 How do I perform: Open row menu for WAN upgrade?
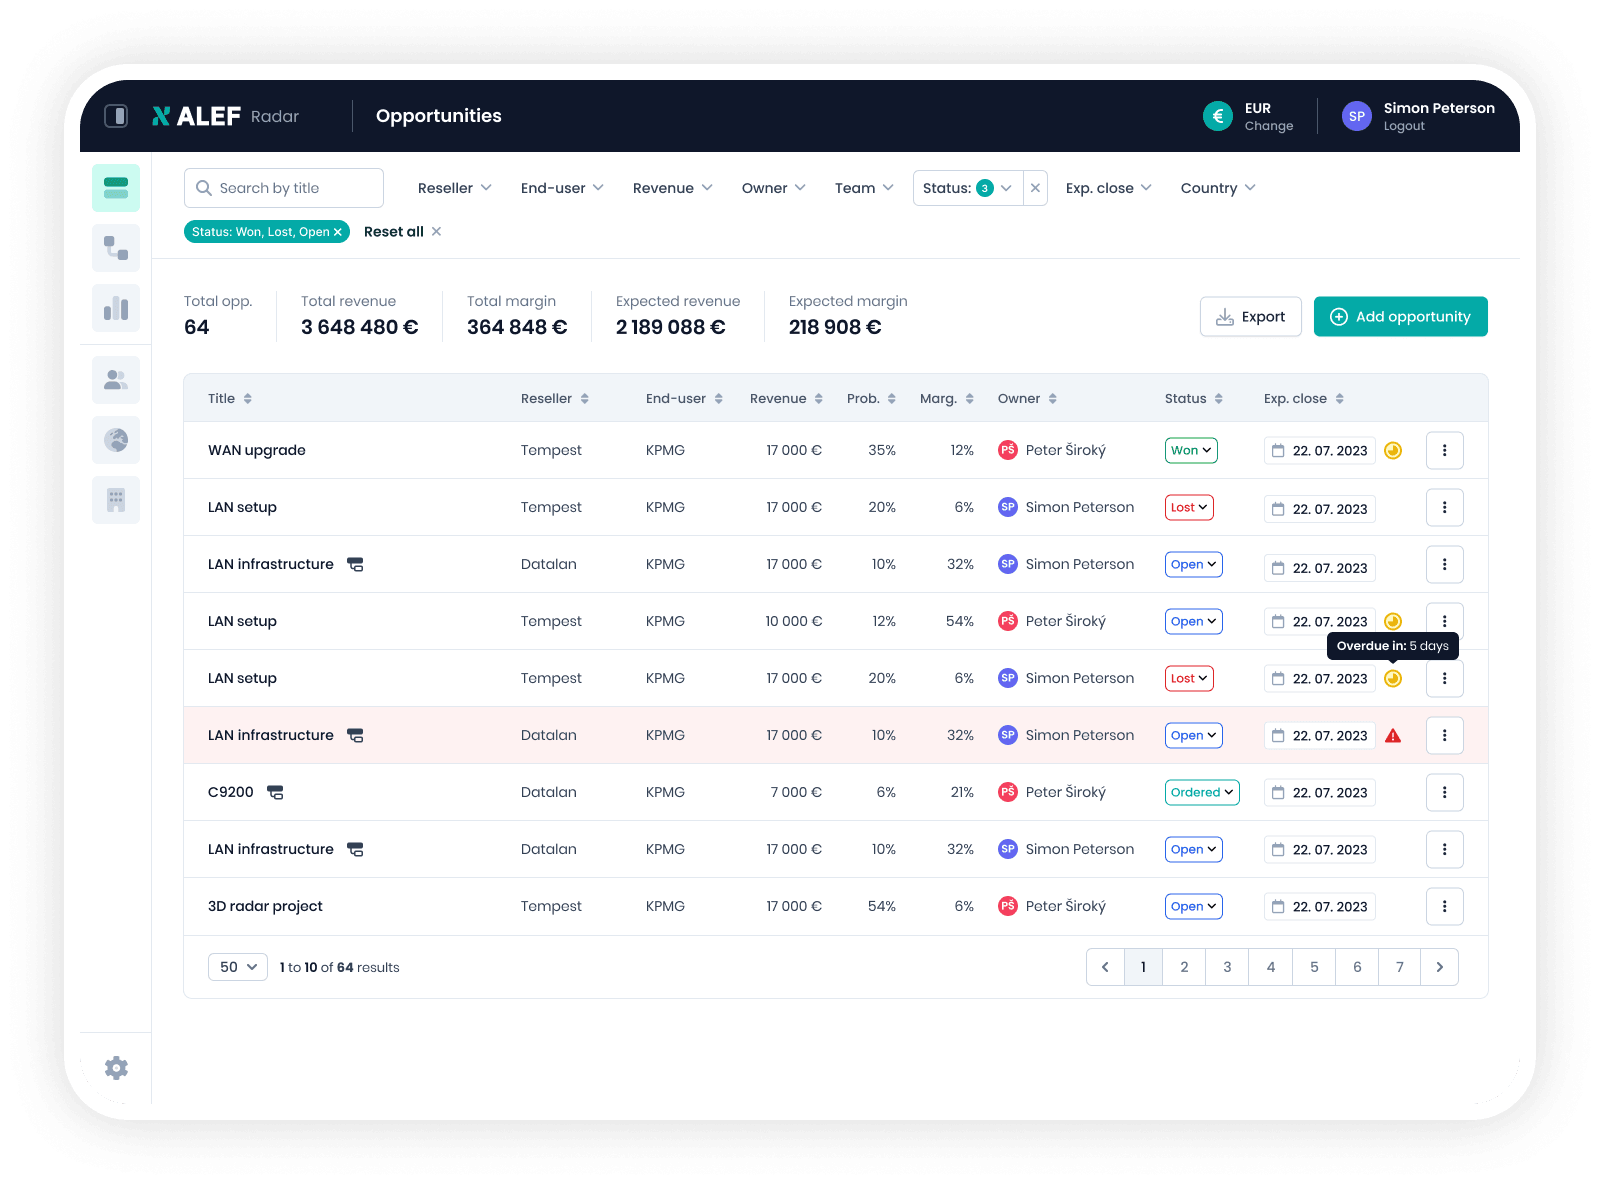(1444, 450)
